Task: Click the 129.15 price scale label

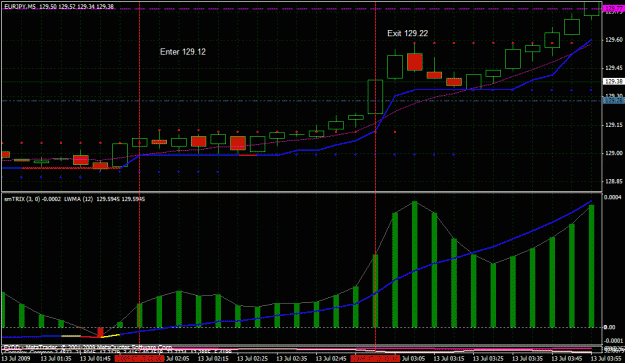Action: point(614,125)
